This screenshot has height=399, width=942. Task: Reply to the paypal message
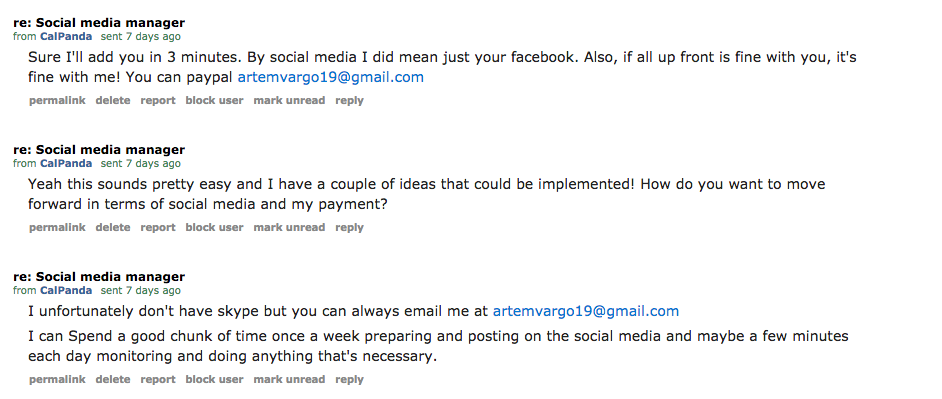coord(350,100)
